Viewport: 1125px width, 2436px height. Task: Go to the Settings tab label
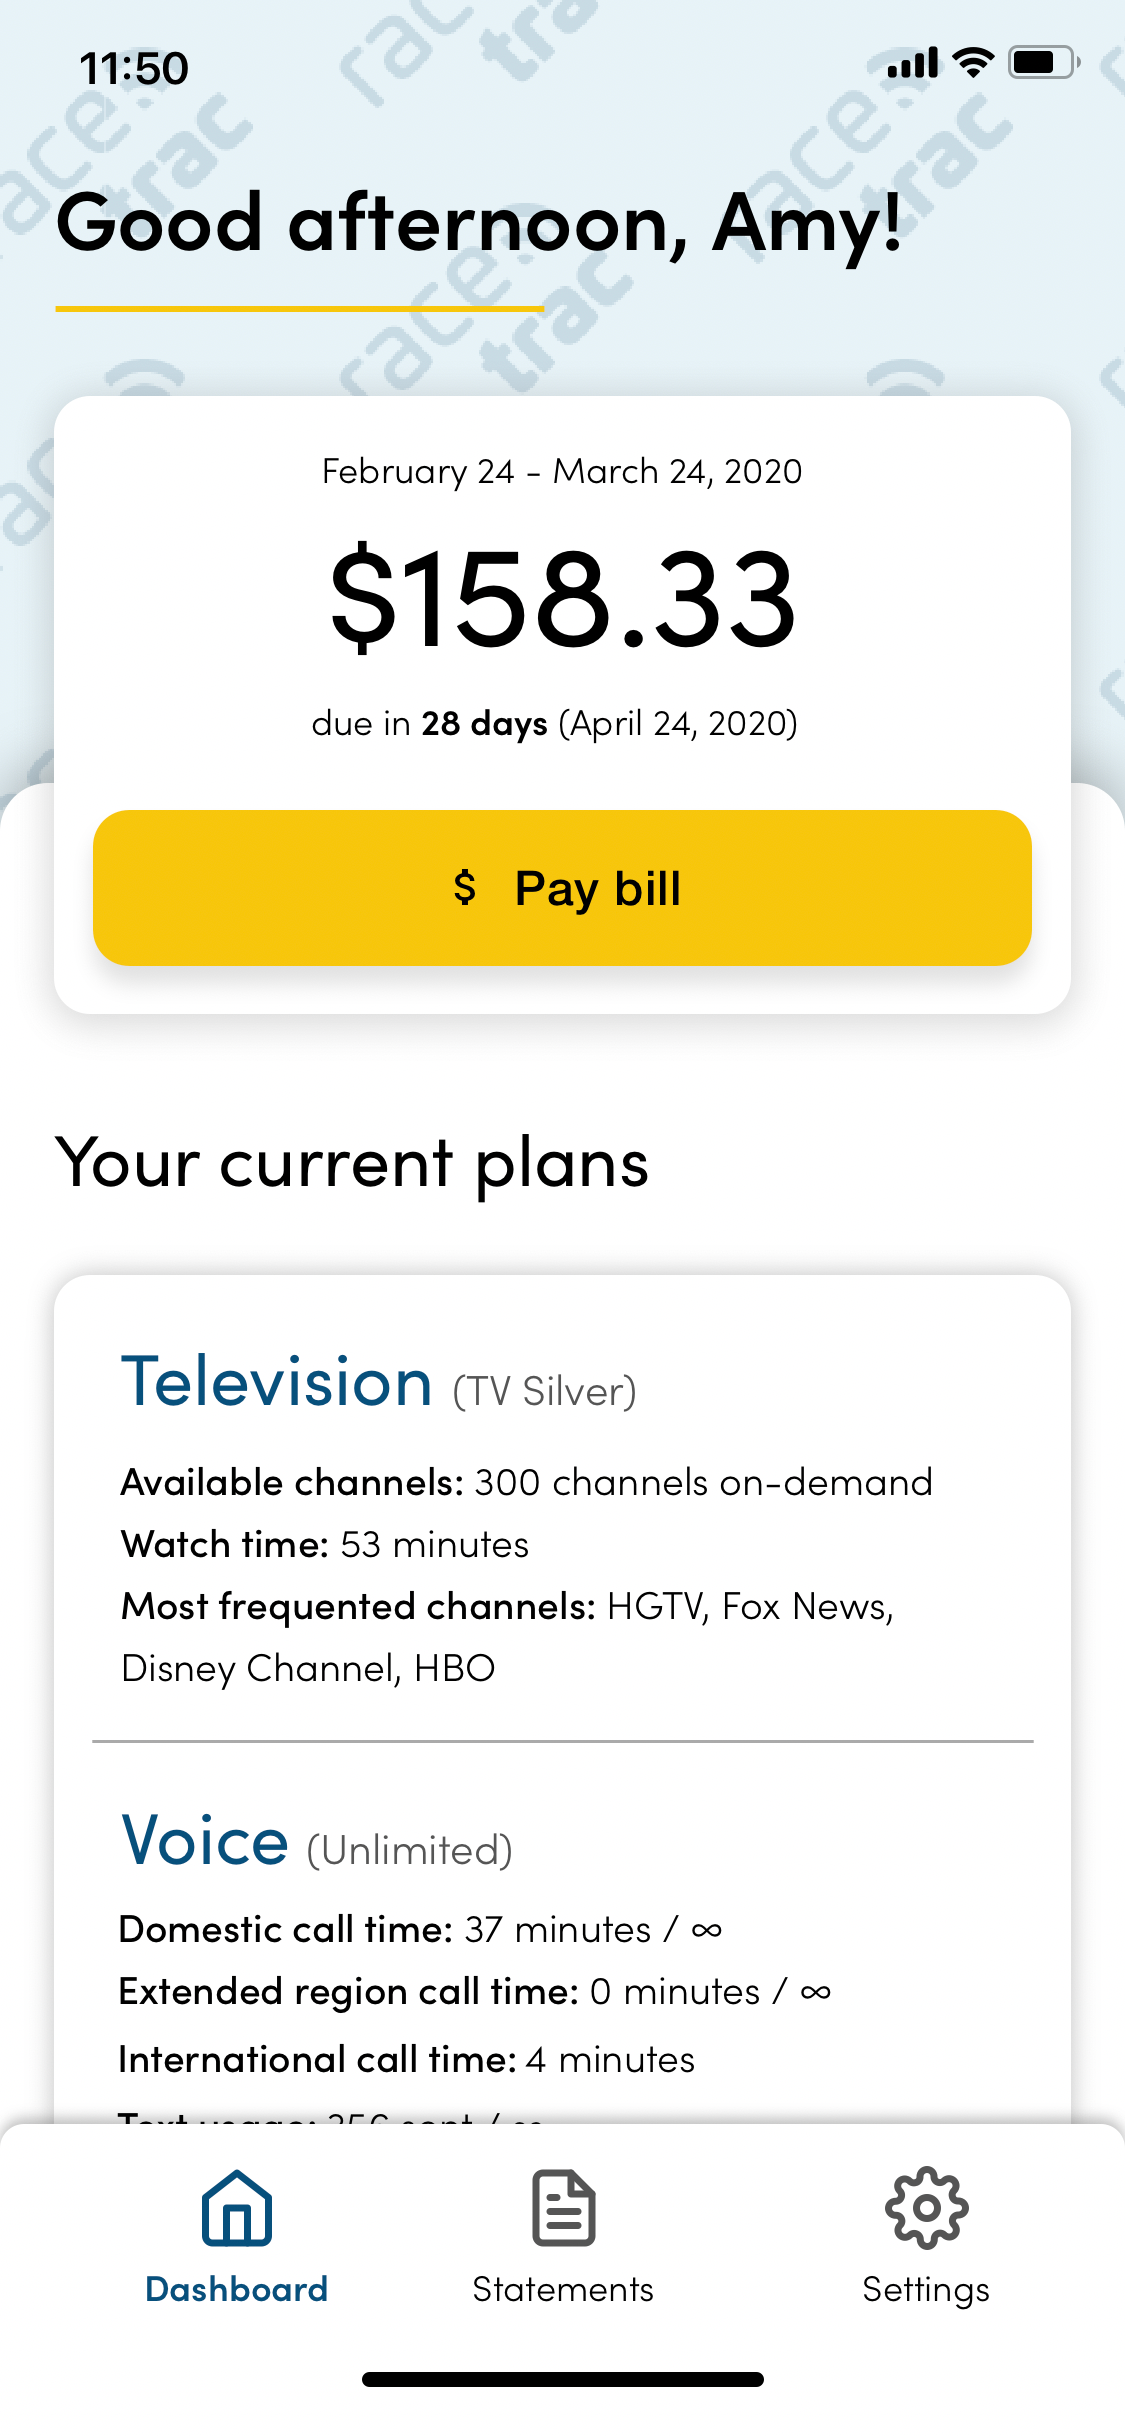coord(926,2290)
